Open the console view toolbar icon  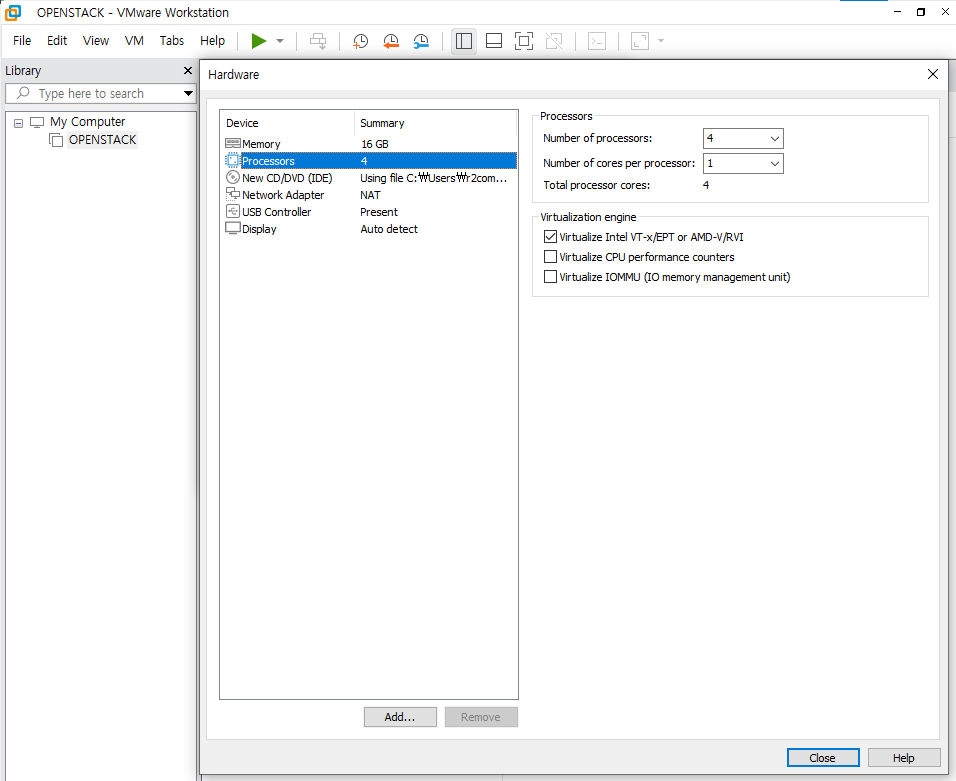pyautogui.click(x=597, y=41)
